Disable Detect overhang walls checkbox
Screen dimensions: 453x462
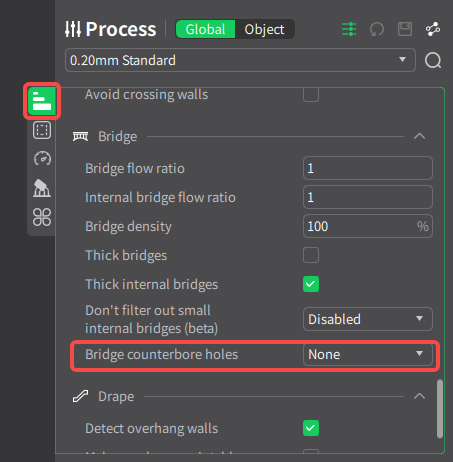[311, 428]
